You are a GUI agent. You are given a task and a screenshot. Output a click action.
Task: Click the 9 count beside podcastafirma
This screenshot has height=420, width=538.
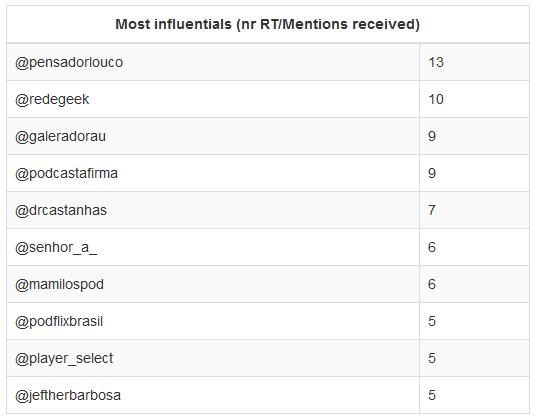click(x=432, y=173)
